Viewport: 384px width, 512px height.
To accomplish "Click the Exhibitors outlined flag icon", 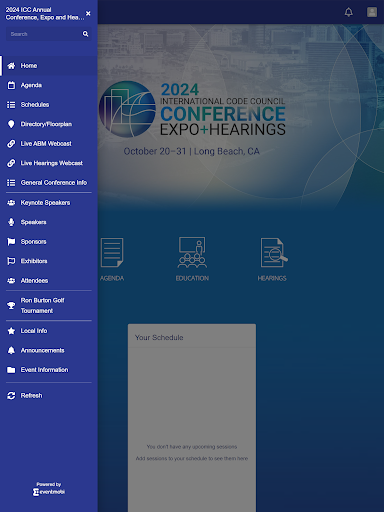I will pos(11,261).
